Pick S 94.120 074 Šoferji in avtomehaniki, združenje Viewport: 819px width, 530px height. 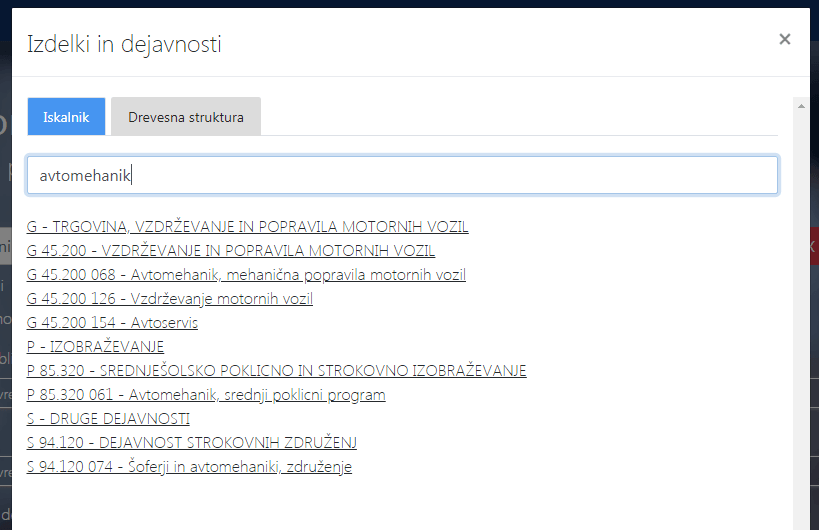point(189,467)
